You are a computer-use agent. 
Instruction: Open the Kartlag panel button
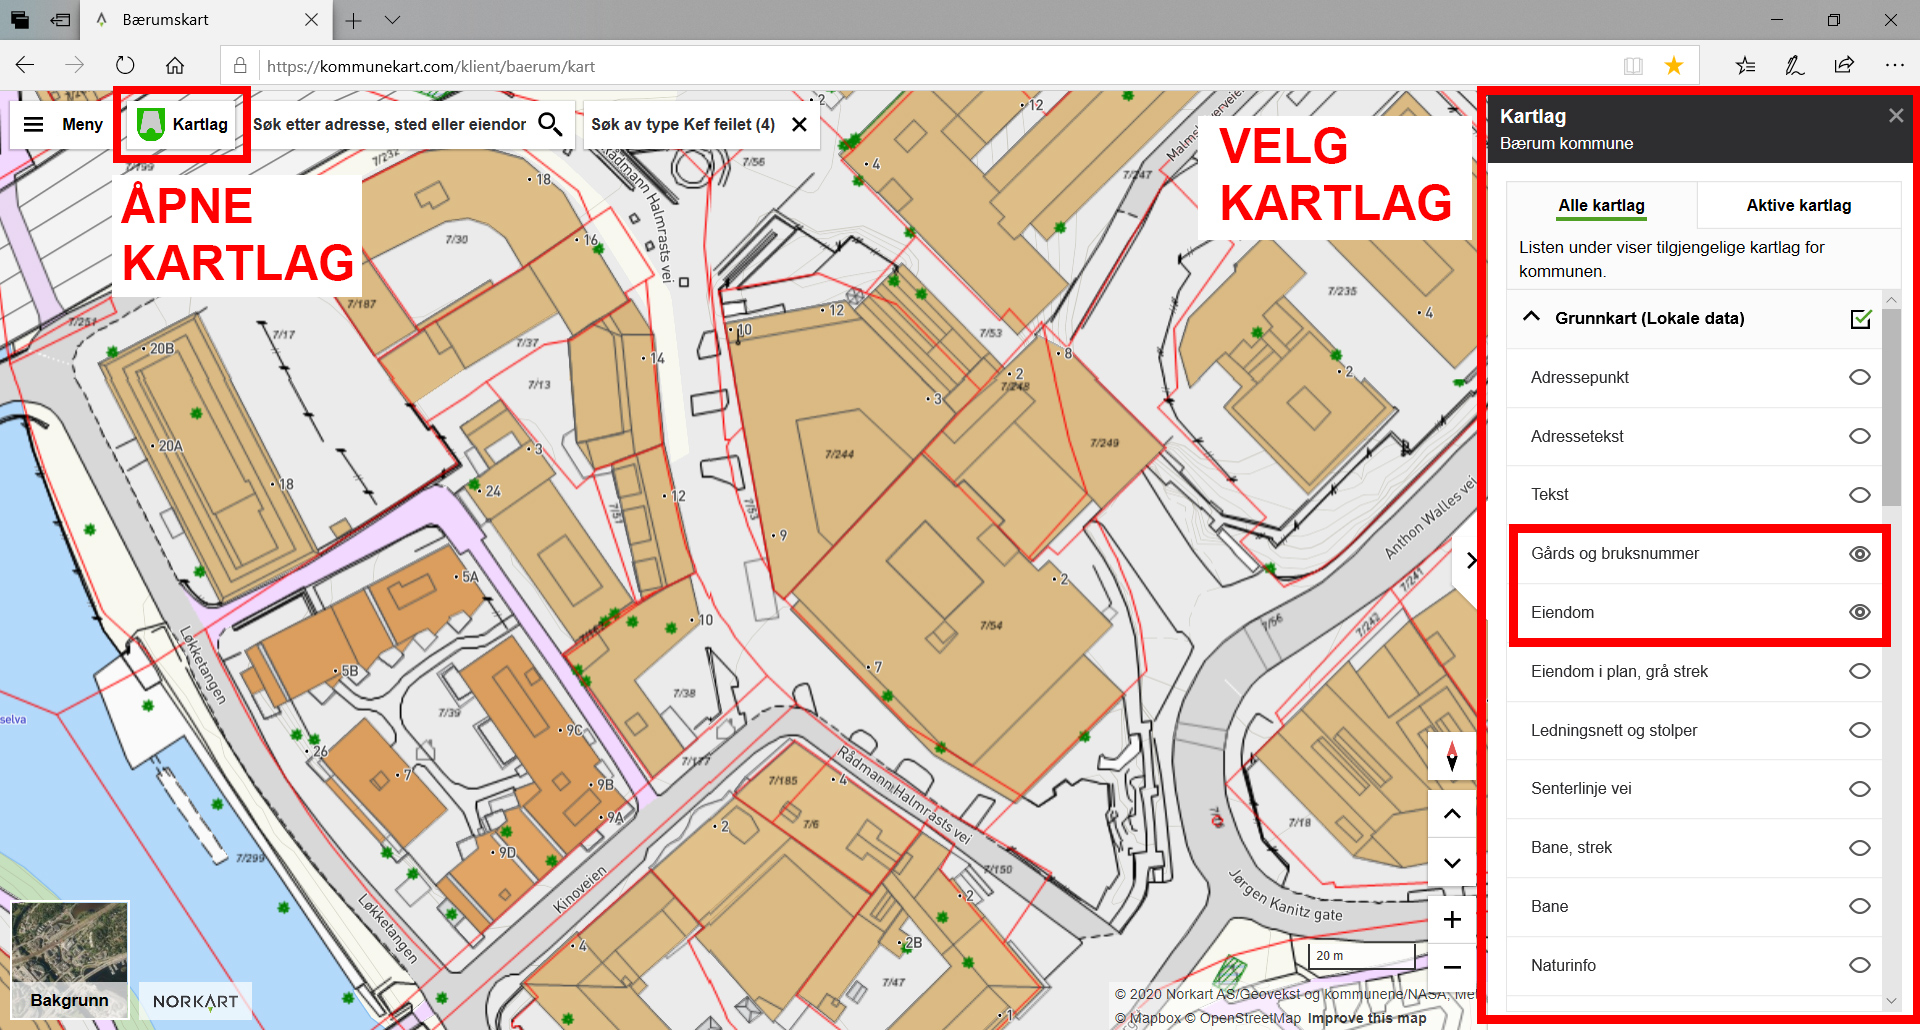pyautogui.click(x=182, y=124)
